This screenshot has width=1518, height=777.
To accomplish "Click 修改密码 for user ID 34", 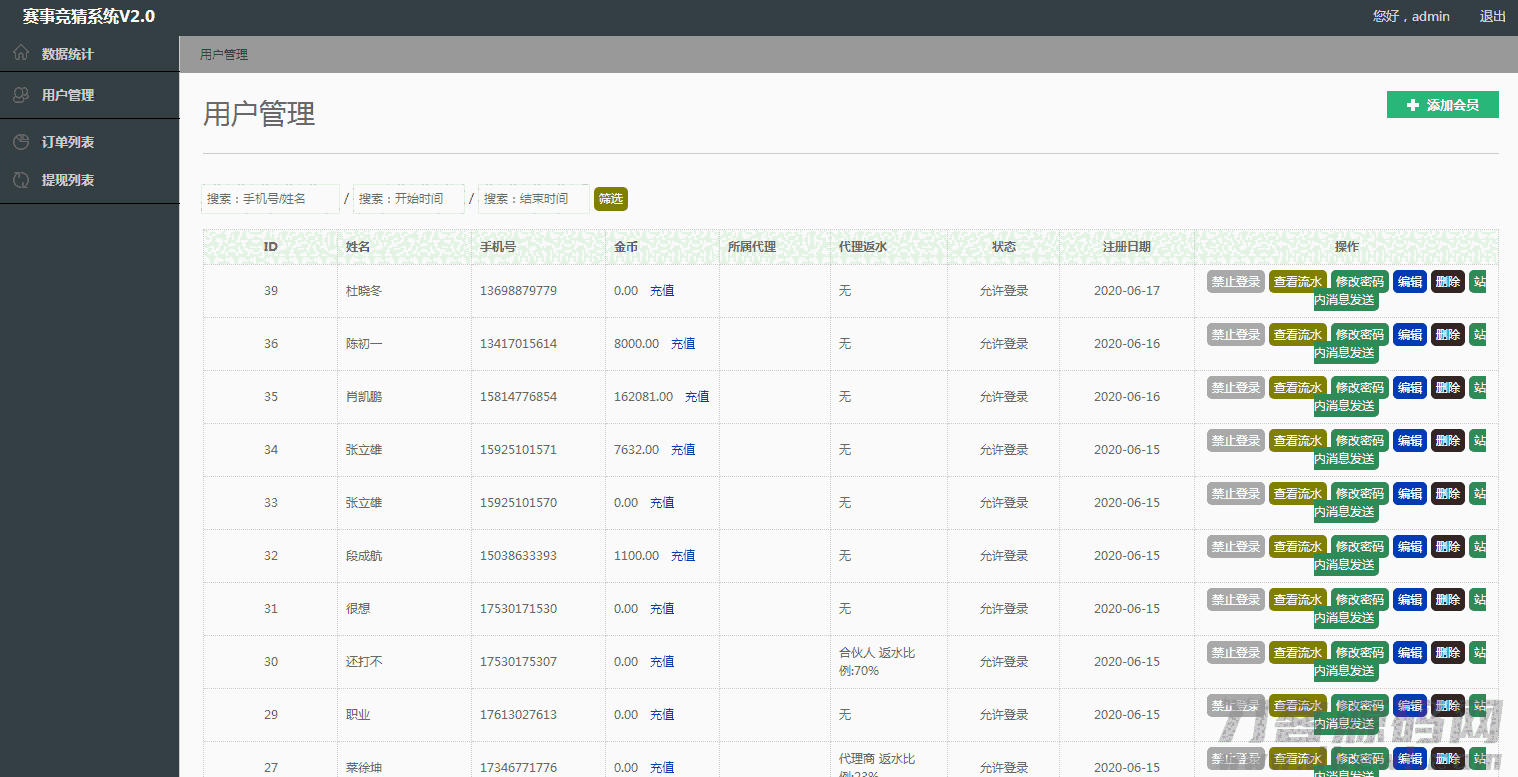I will (1359, 441).
